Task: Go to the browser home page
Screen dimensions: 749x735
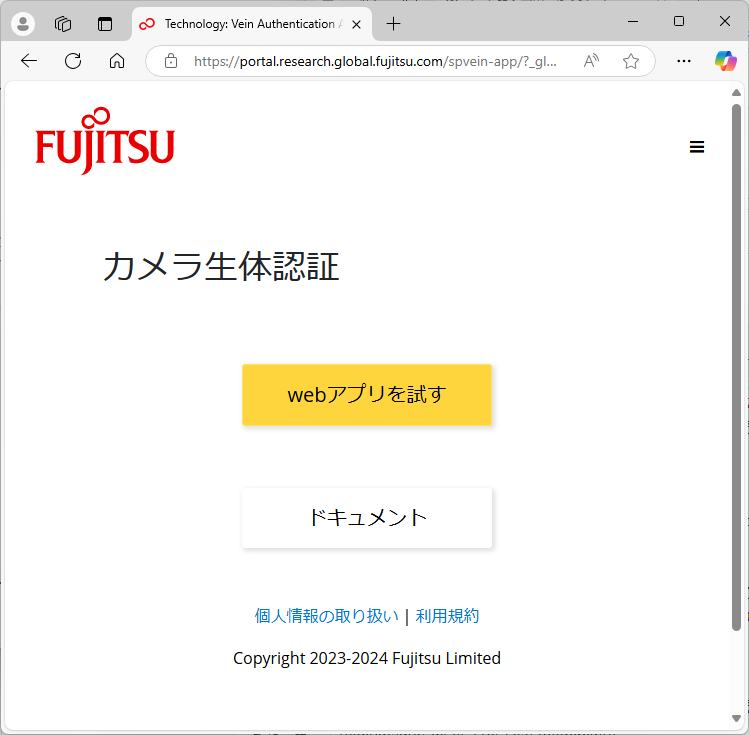Action: tap(117, 61)
